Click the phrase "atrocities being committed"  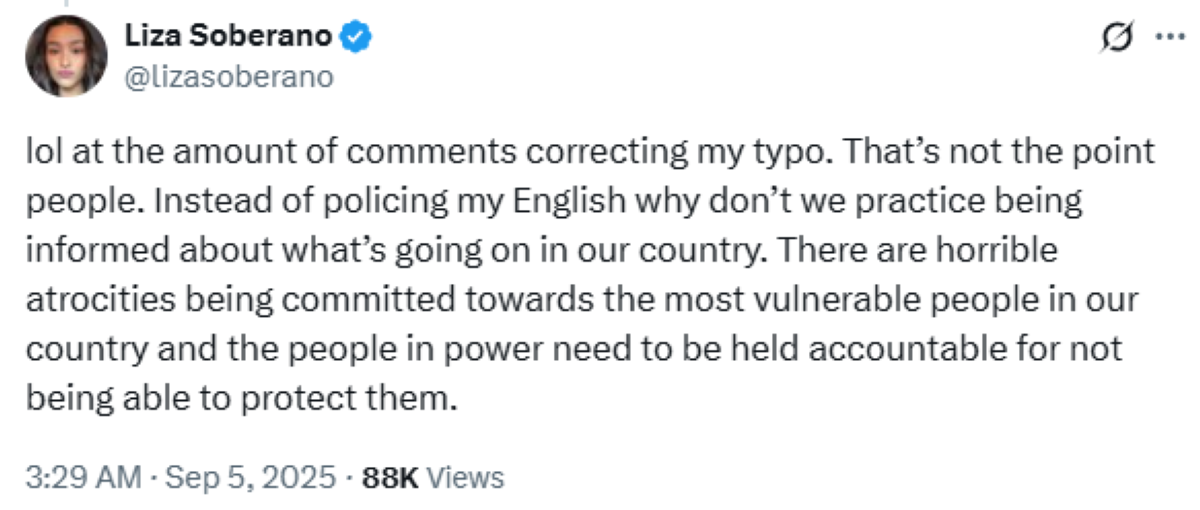coord(225,300)
